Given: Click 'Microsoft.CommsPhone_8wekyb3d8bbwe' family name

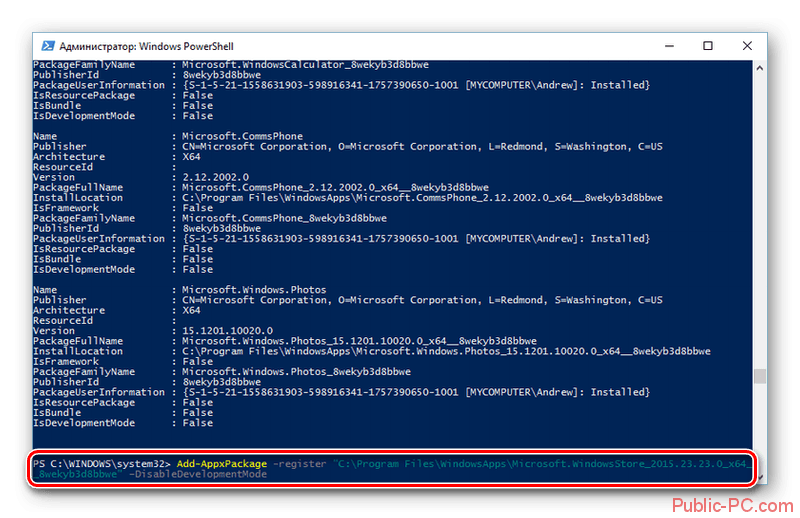Looking at the screenshot, I should [284, 218].
